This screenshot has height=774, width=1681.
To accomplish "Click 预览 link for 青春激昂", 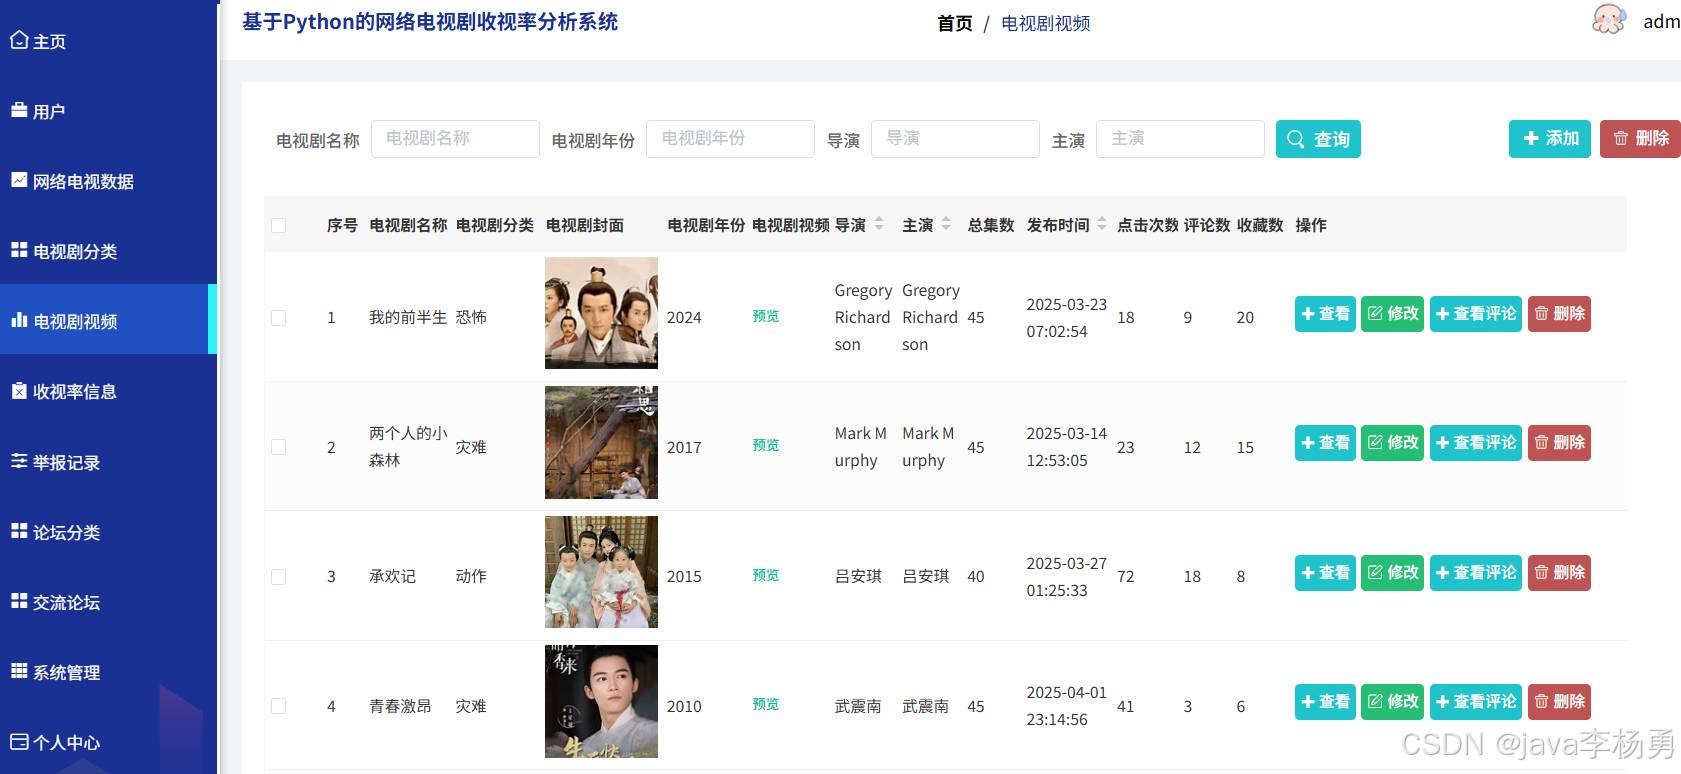I will 766,704.
